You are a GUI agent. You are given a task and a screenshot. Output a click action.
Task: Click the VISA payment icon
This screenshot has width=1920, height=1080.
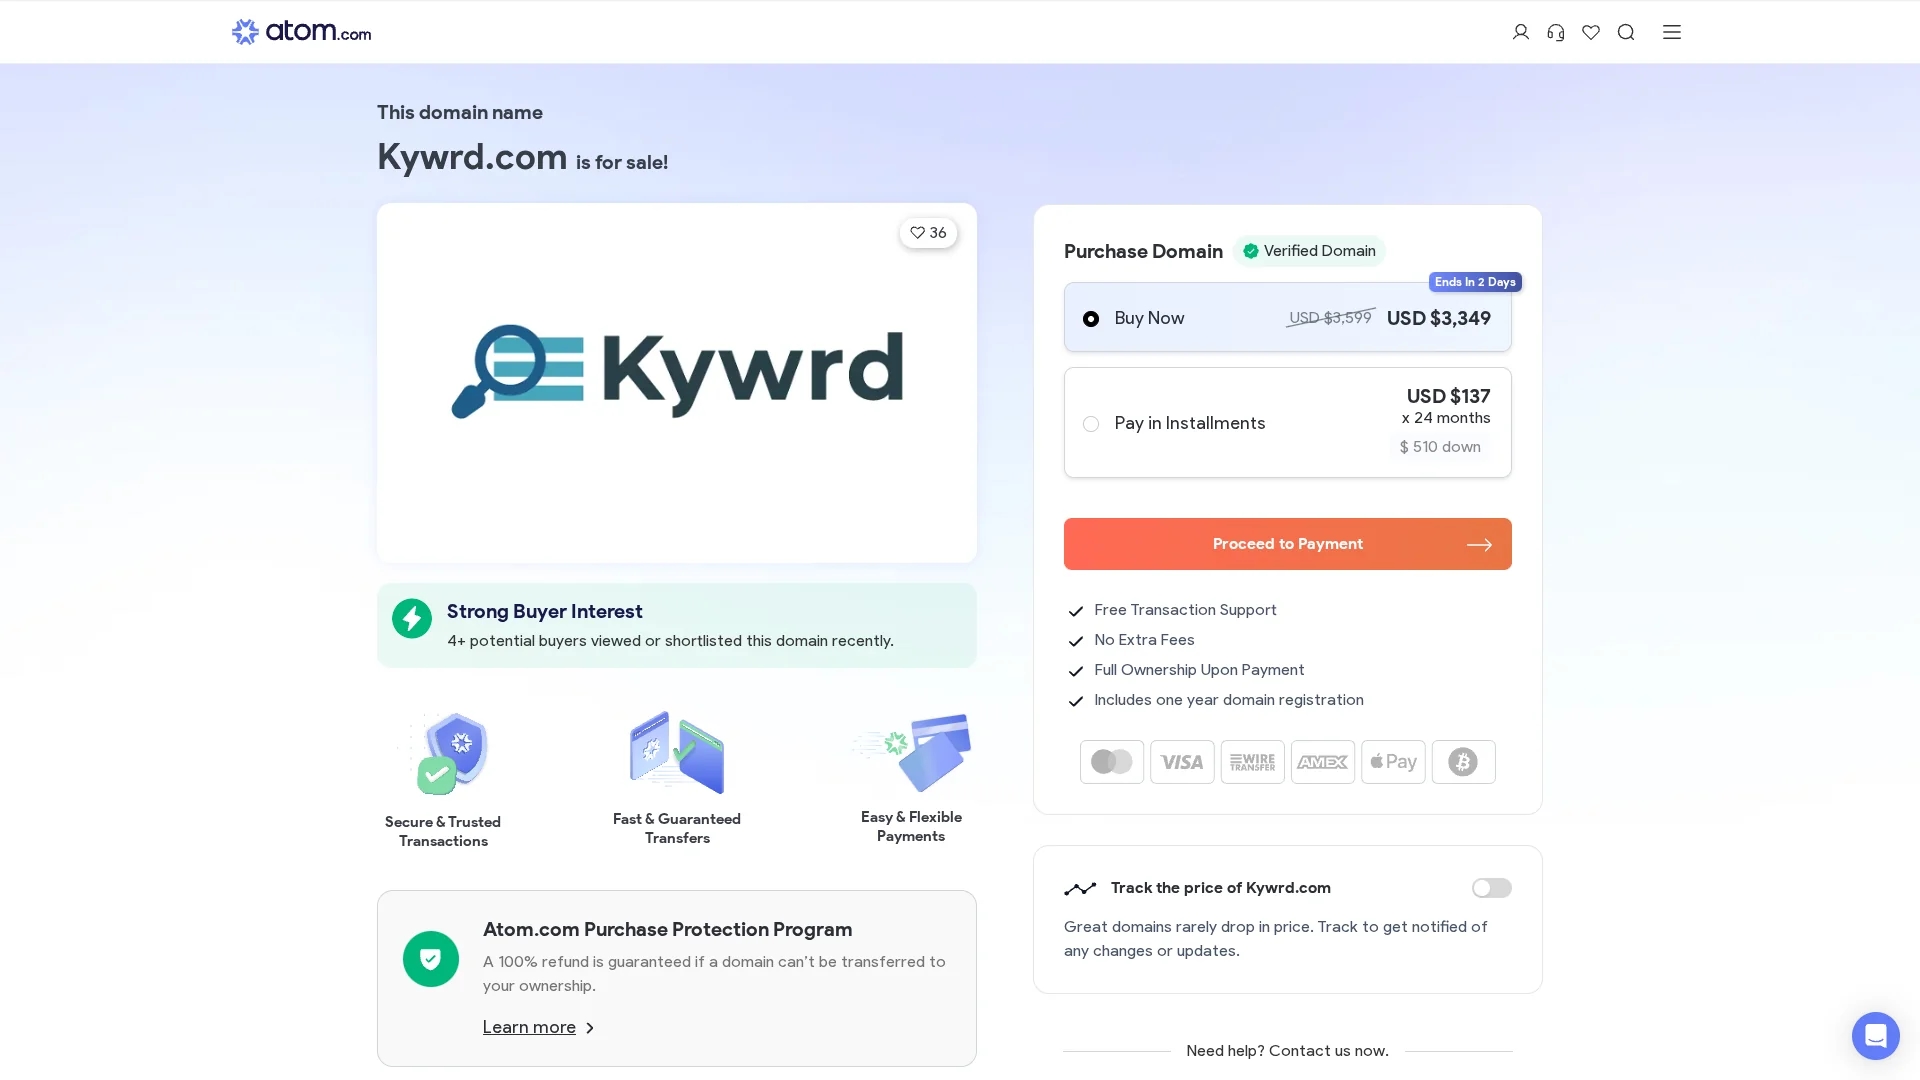coord(1182,762)
